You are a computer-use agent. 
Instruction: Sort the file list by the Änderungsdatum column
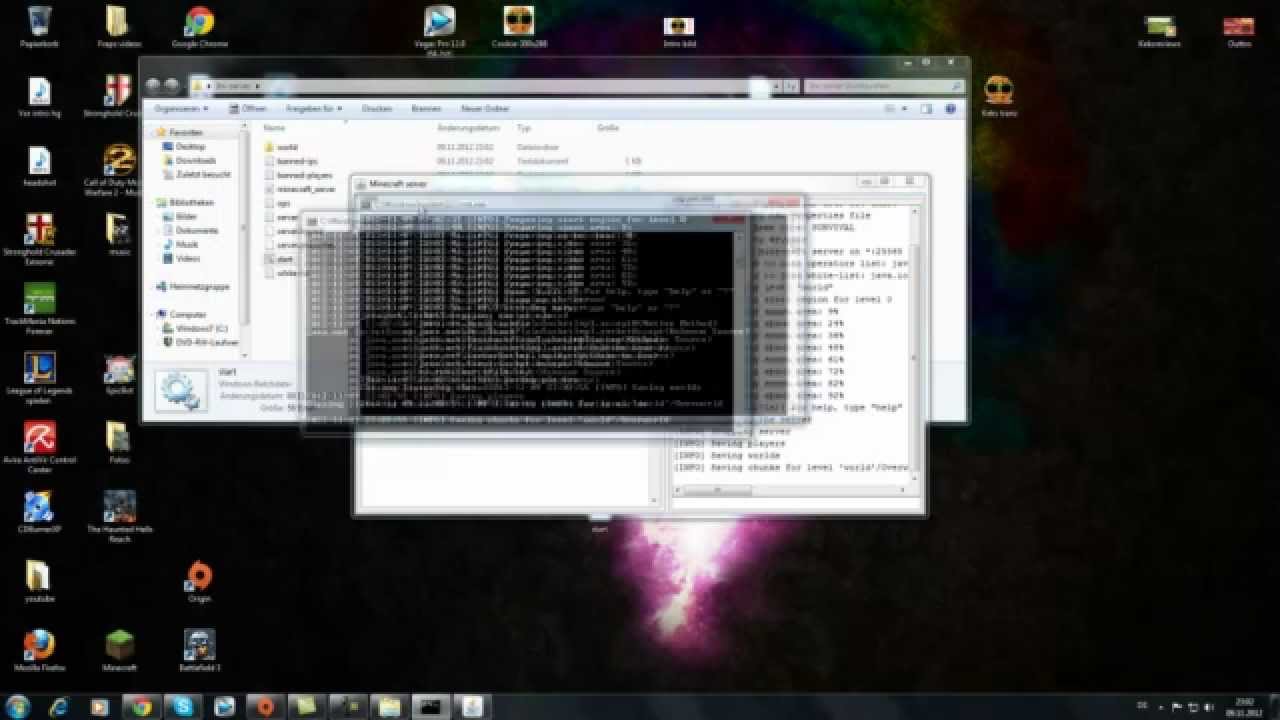pyautogui.click(x=468, y=128)
